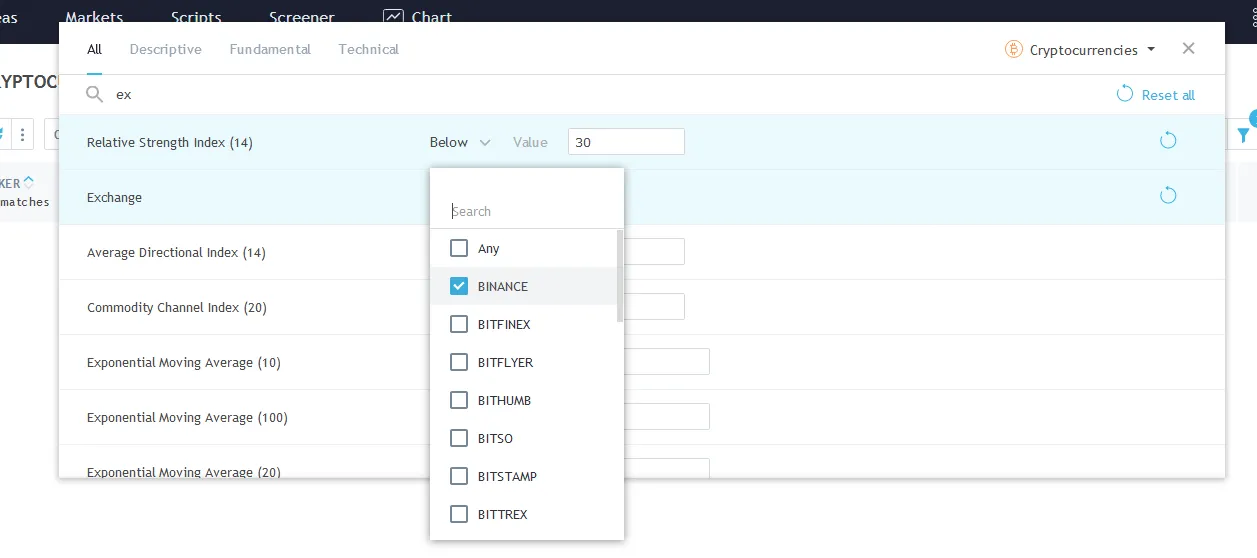Click Commodity Channel Index (20) label
Screen dimensions: 1257x558
tap(177, 308)
